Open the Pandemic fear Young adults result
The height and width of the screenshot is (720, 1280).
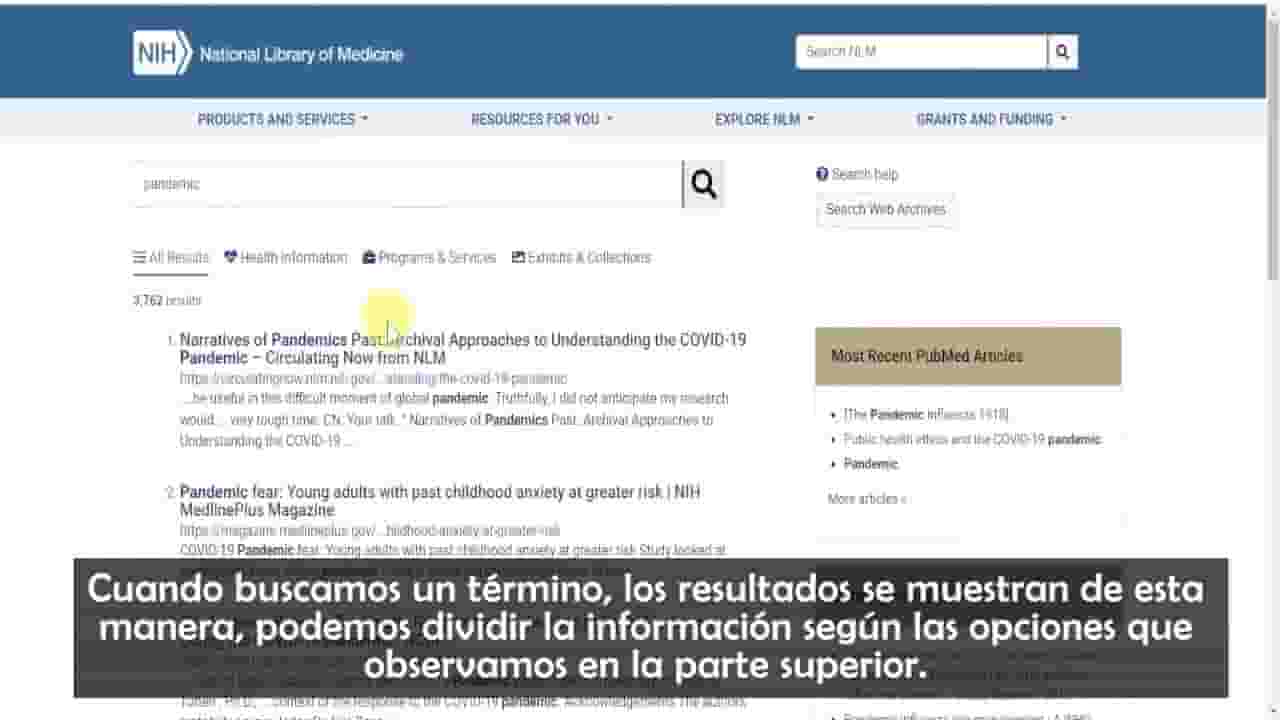[440, 501]
